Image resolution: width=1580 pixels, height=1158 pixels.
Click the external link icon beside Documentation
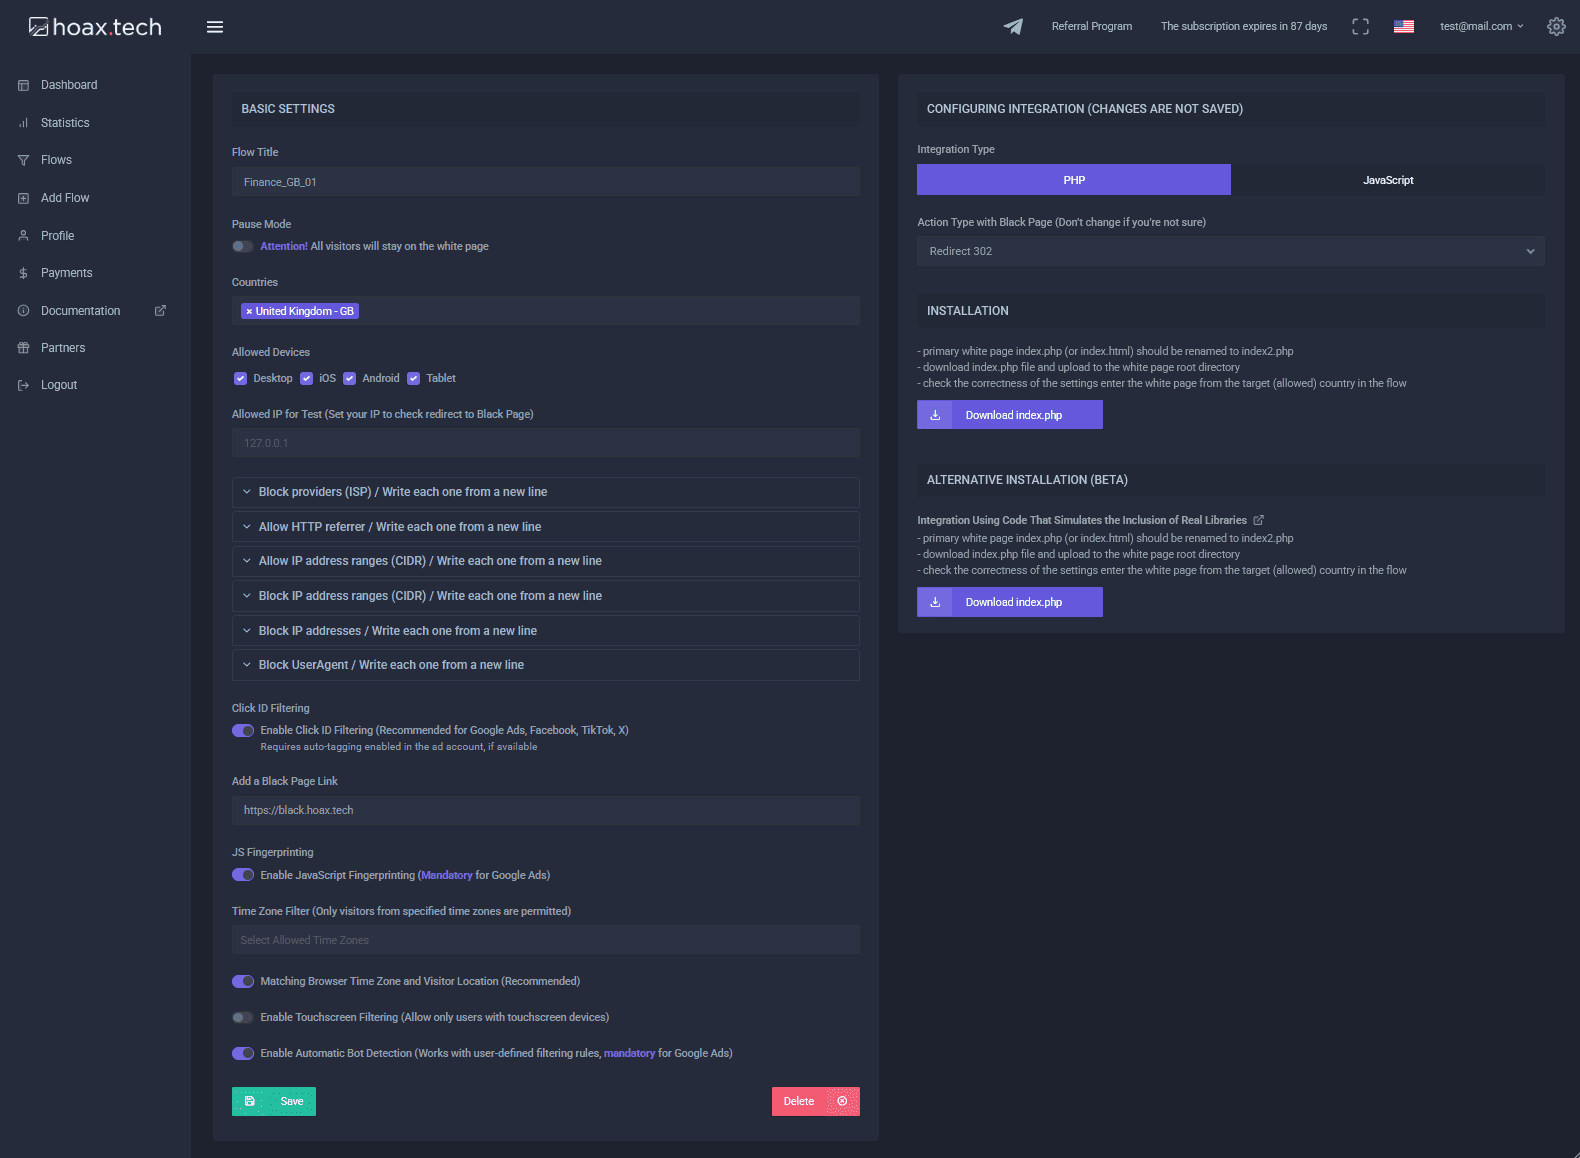160,311
